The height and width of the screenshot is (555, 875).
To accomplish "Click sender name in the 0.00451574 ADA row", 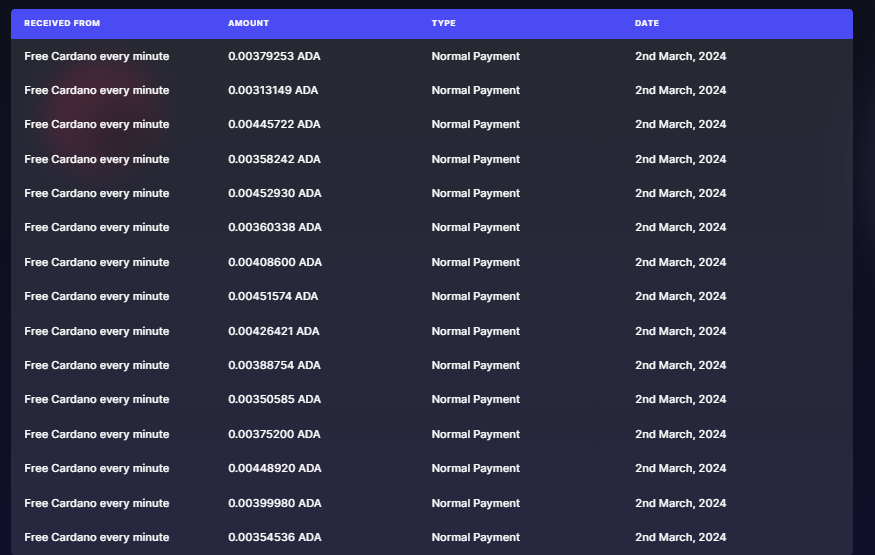I will (x=97, y=297).
